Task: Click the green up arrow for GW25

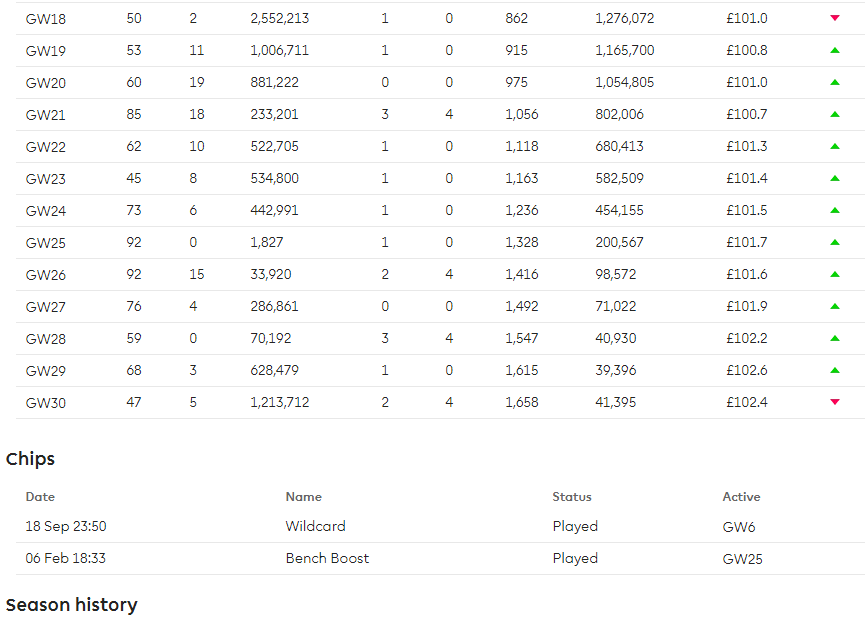Action: point(835,242)
